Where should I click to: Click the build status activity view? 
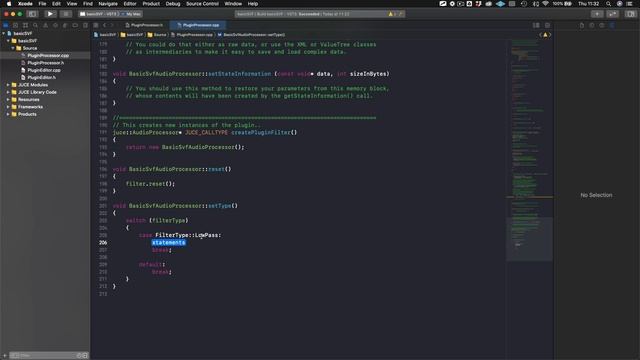(x=320, y=14)
